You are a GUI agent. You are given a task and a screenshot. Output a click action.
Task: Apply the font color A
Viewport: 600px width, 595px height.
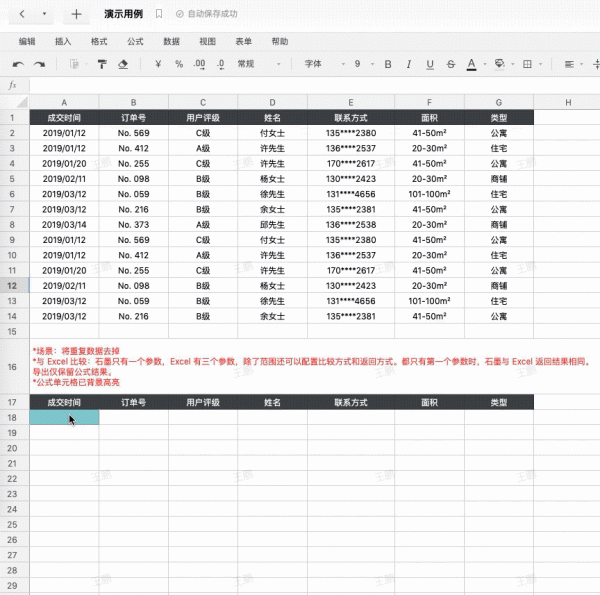[x=471, y=64]
